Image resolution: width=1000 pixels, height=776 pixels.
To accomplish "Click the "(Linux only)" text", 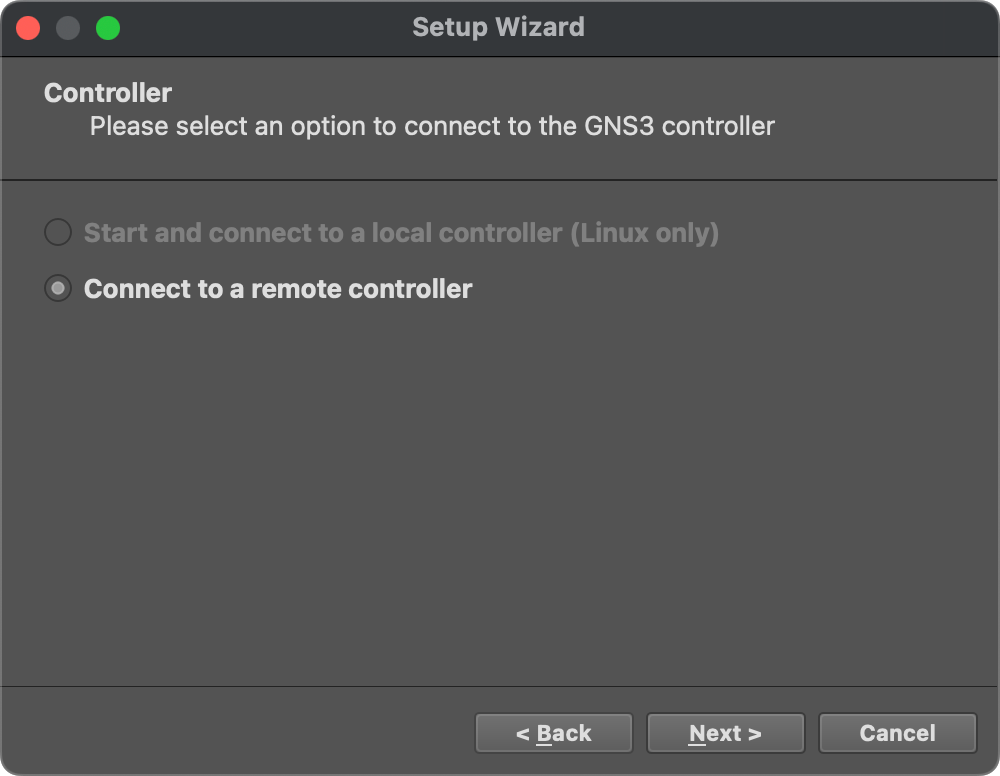I will click(x=644, y=233).
